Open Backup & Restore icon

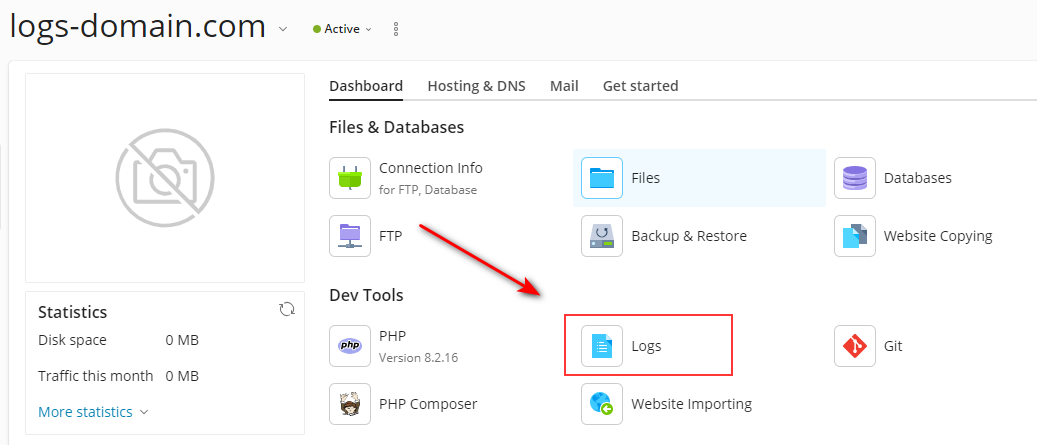pyautogui.click(x=602, y=236)
